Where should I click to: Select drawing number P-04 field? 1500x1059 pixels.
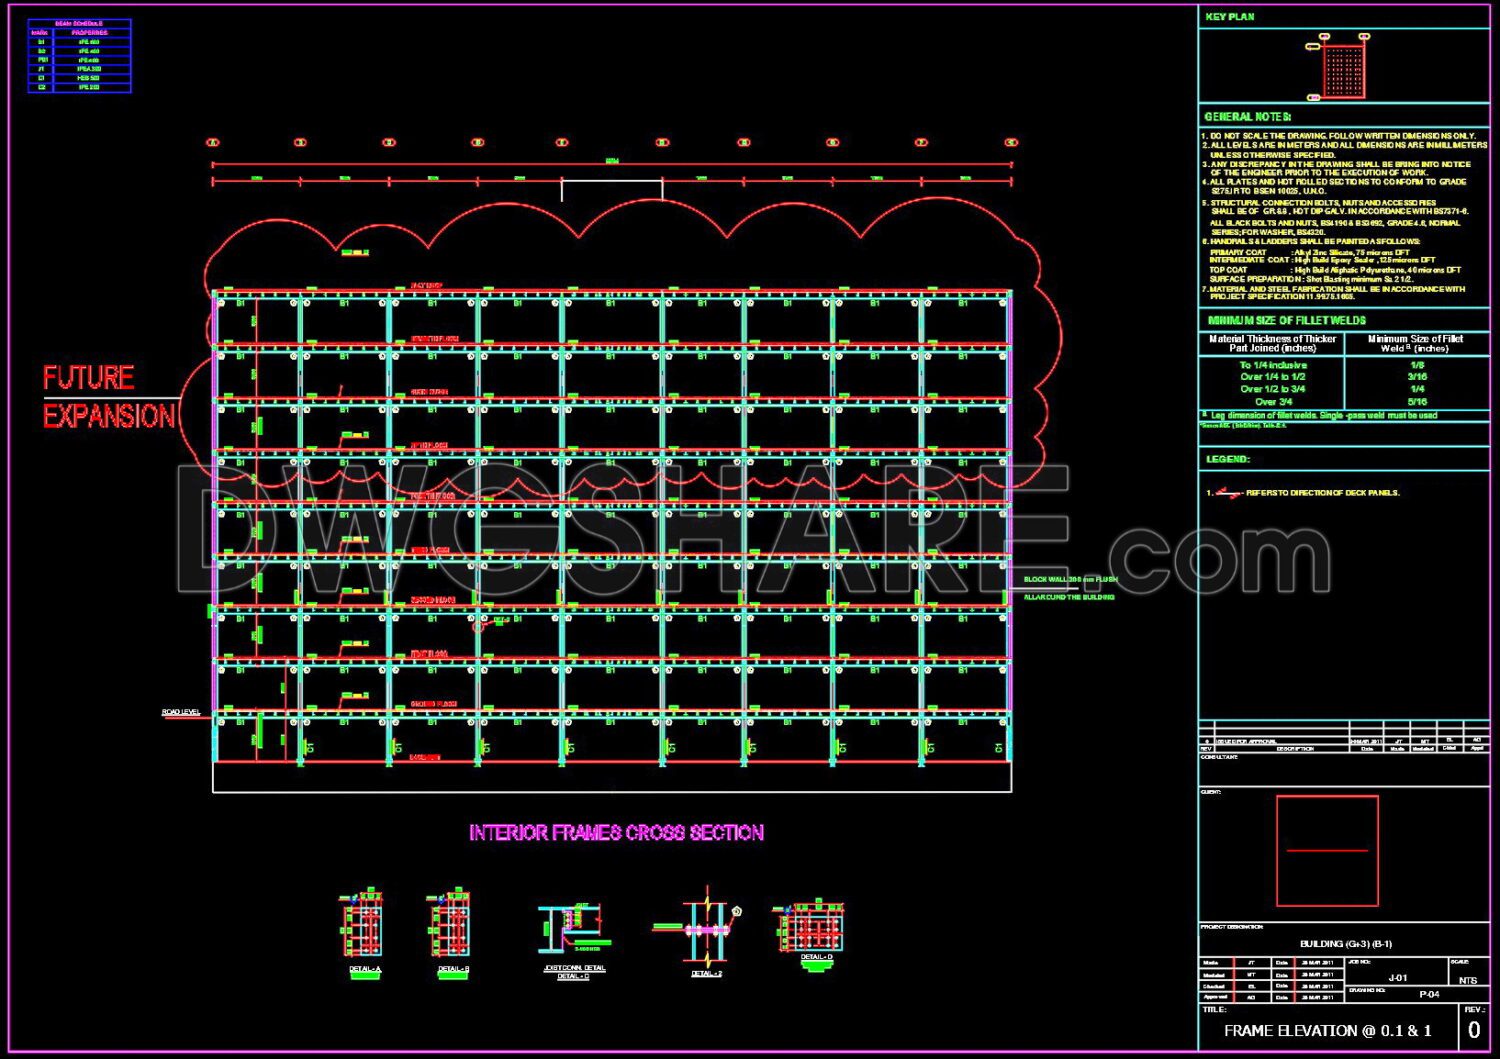click(x=1429, y=995)
